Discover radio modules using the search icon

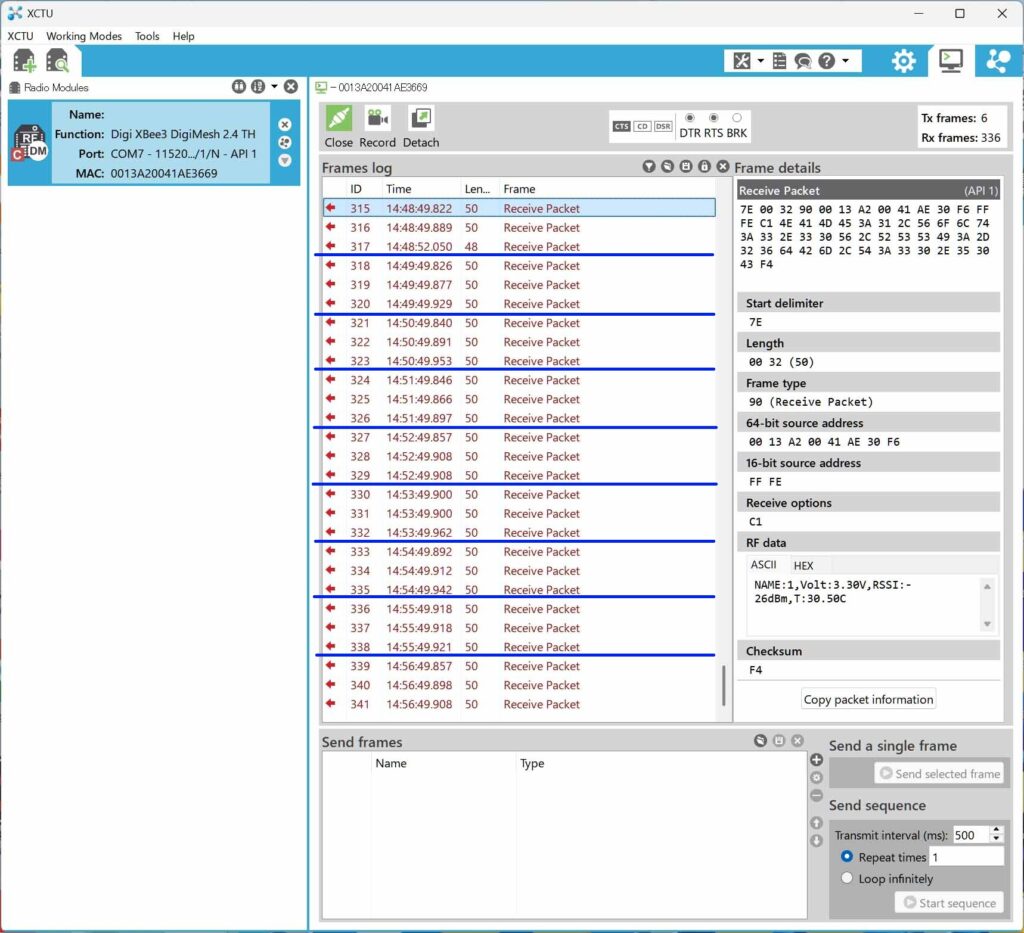pos(57,61)
